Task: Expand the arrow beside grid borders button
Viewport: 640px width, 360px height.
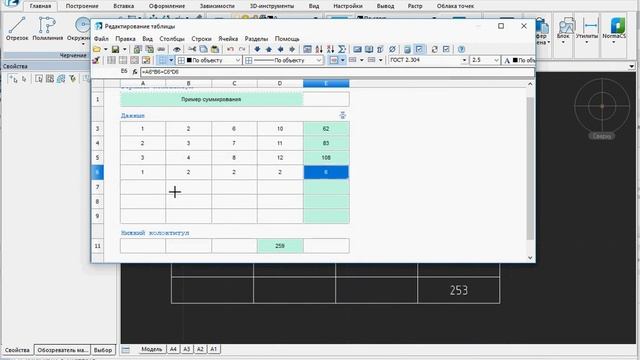Action: [x=171, y=60]
